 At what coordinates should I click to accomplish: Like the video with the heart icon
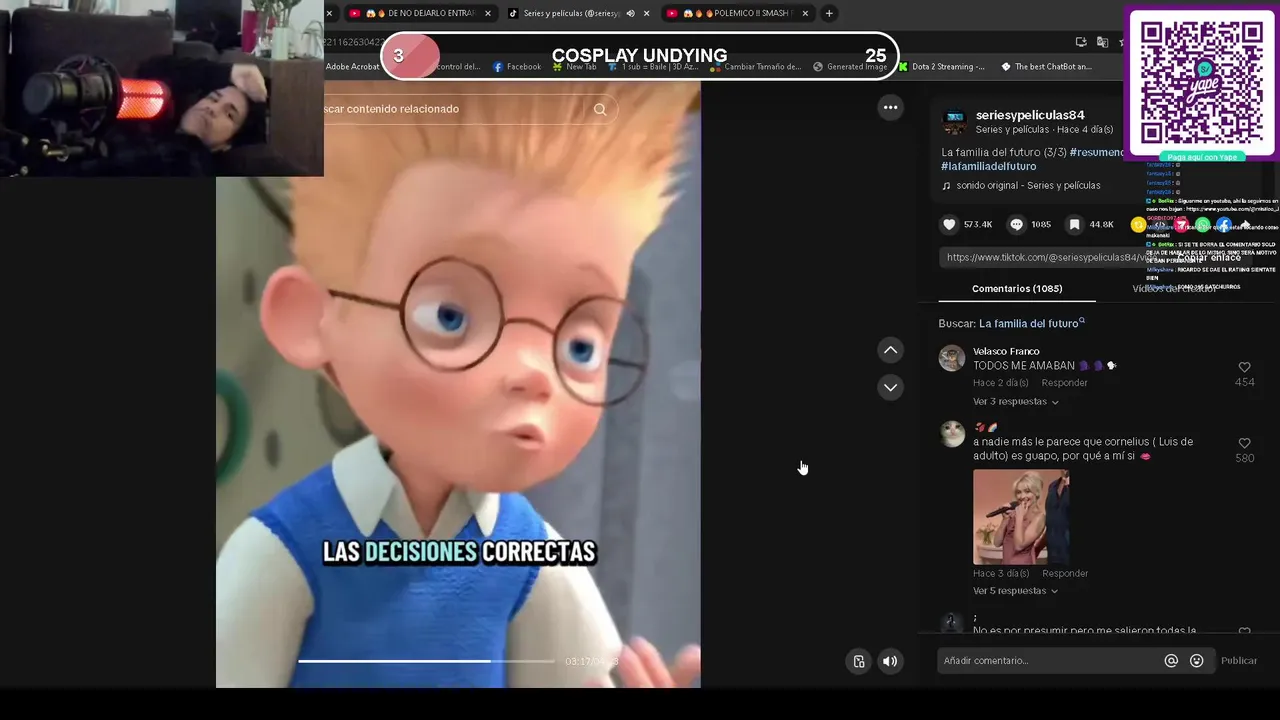[950, 225]
